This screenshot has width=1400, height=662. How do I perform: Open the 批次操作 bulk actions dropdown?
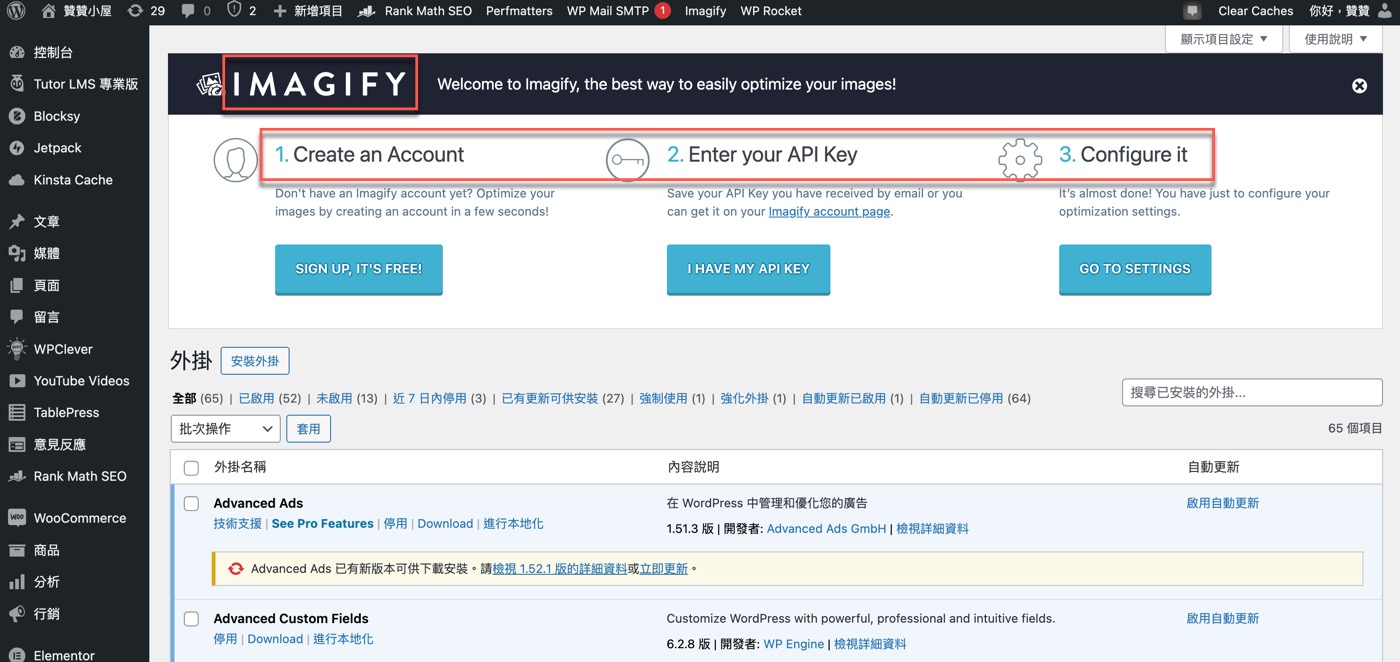[x=225, y=429]
